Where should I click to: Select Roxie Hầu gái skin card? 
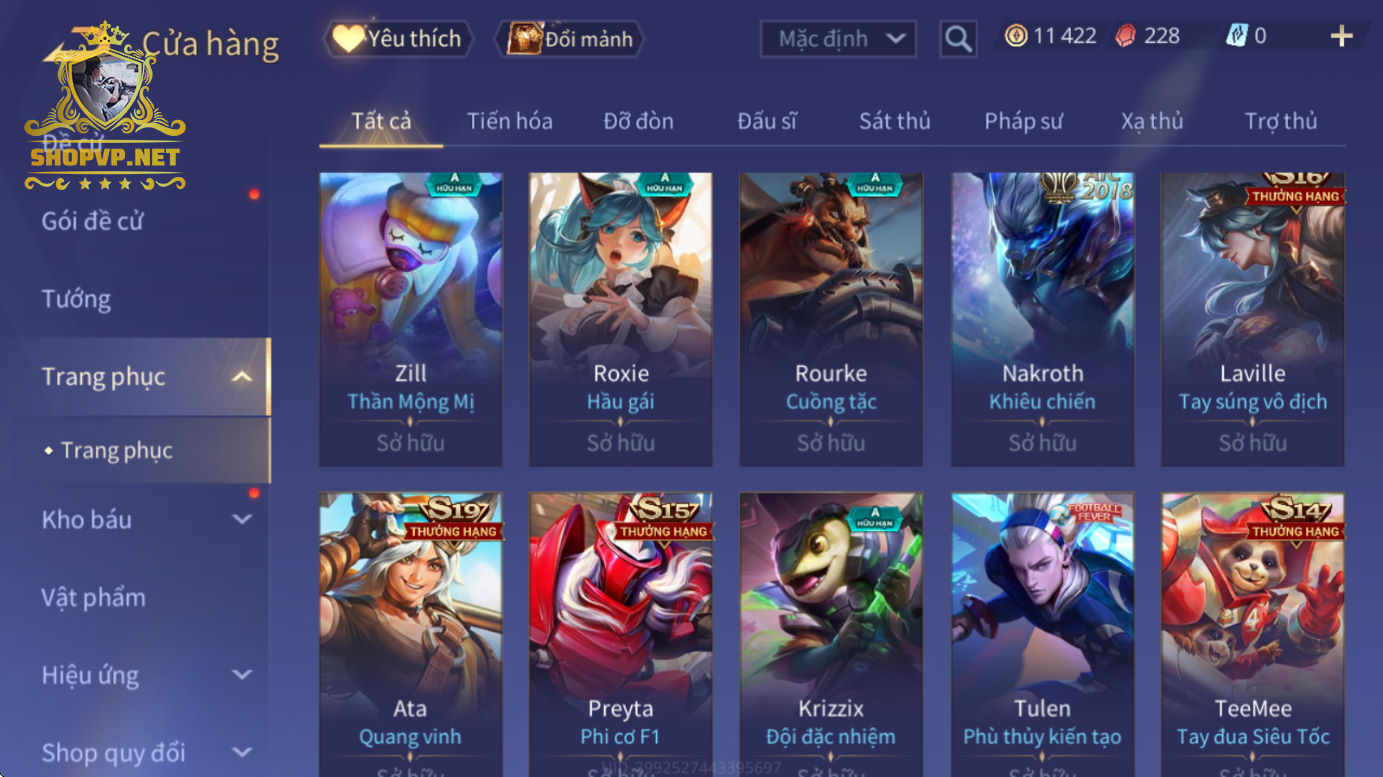point(621,319)
